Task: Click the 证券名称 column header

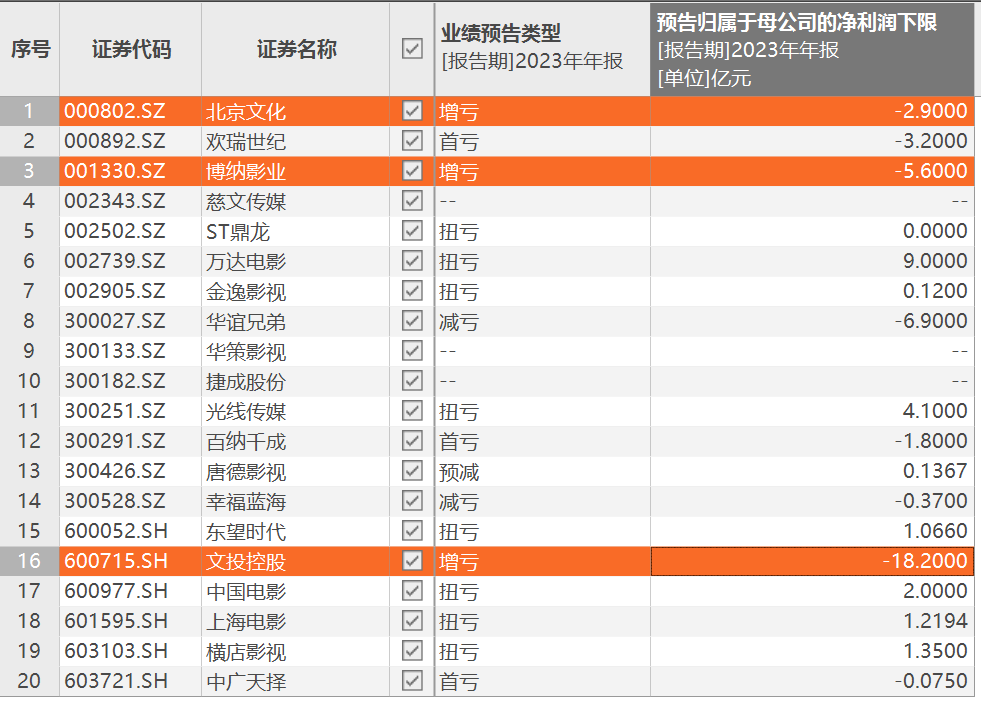Action: [296, 49]
